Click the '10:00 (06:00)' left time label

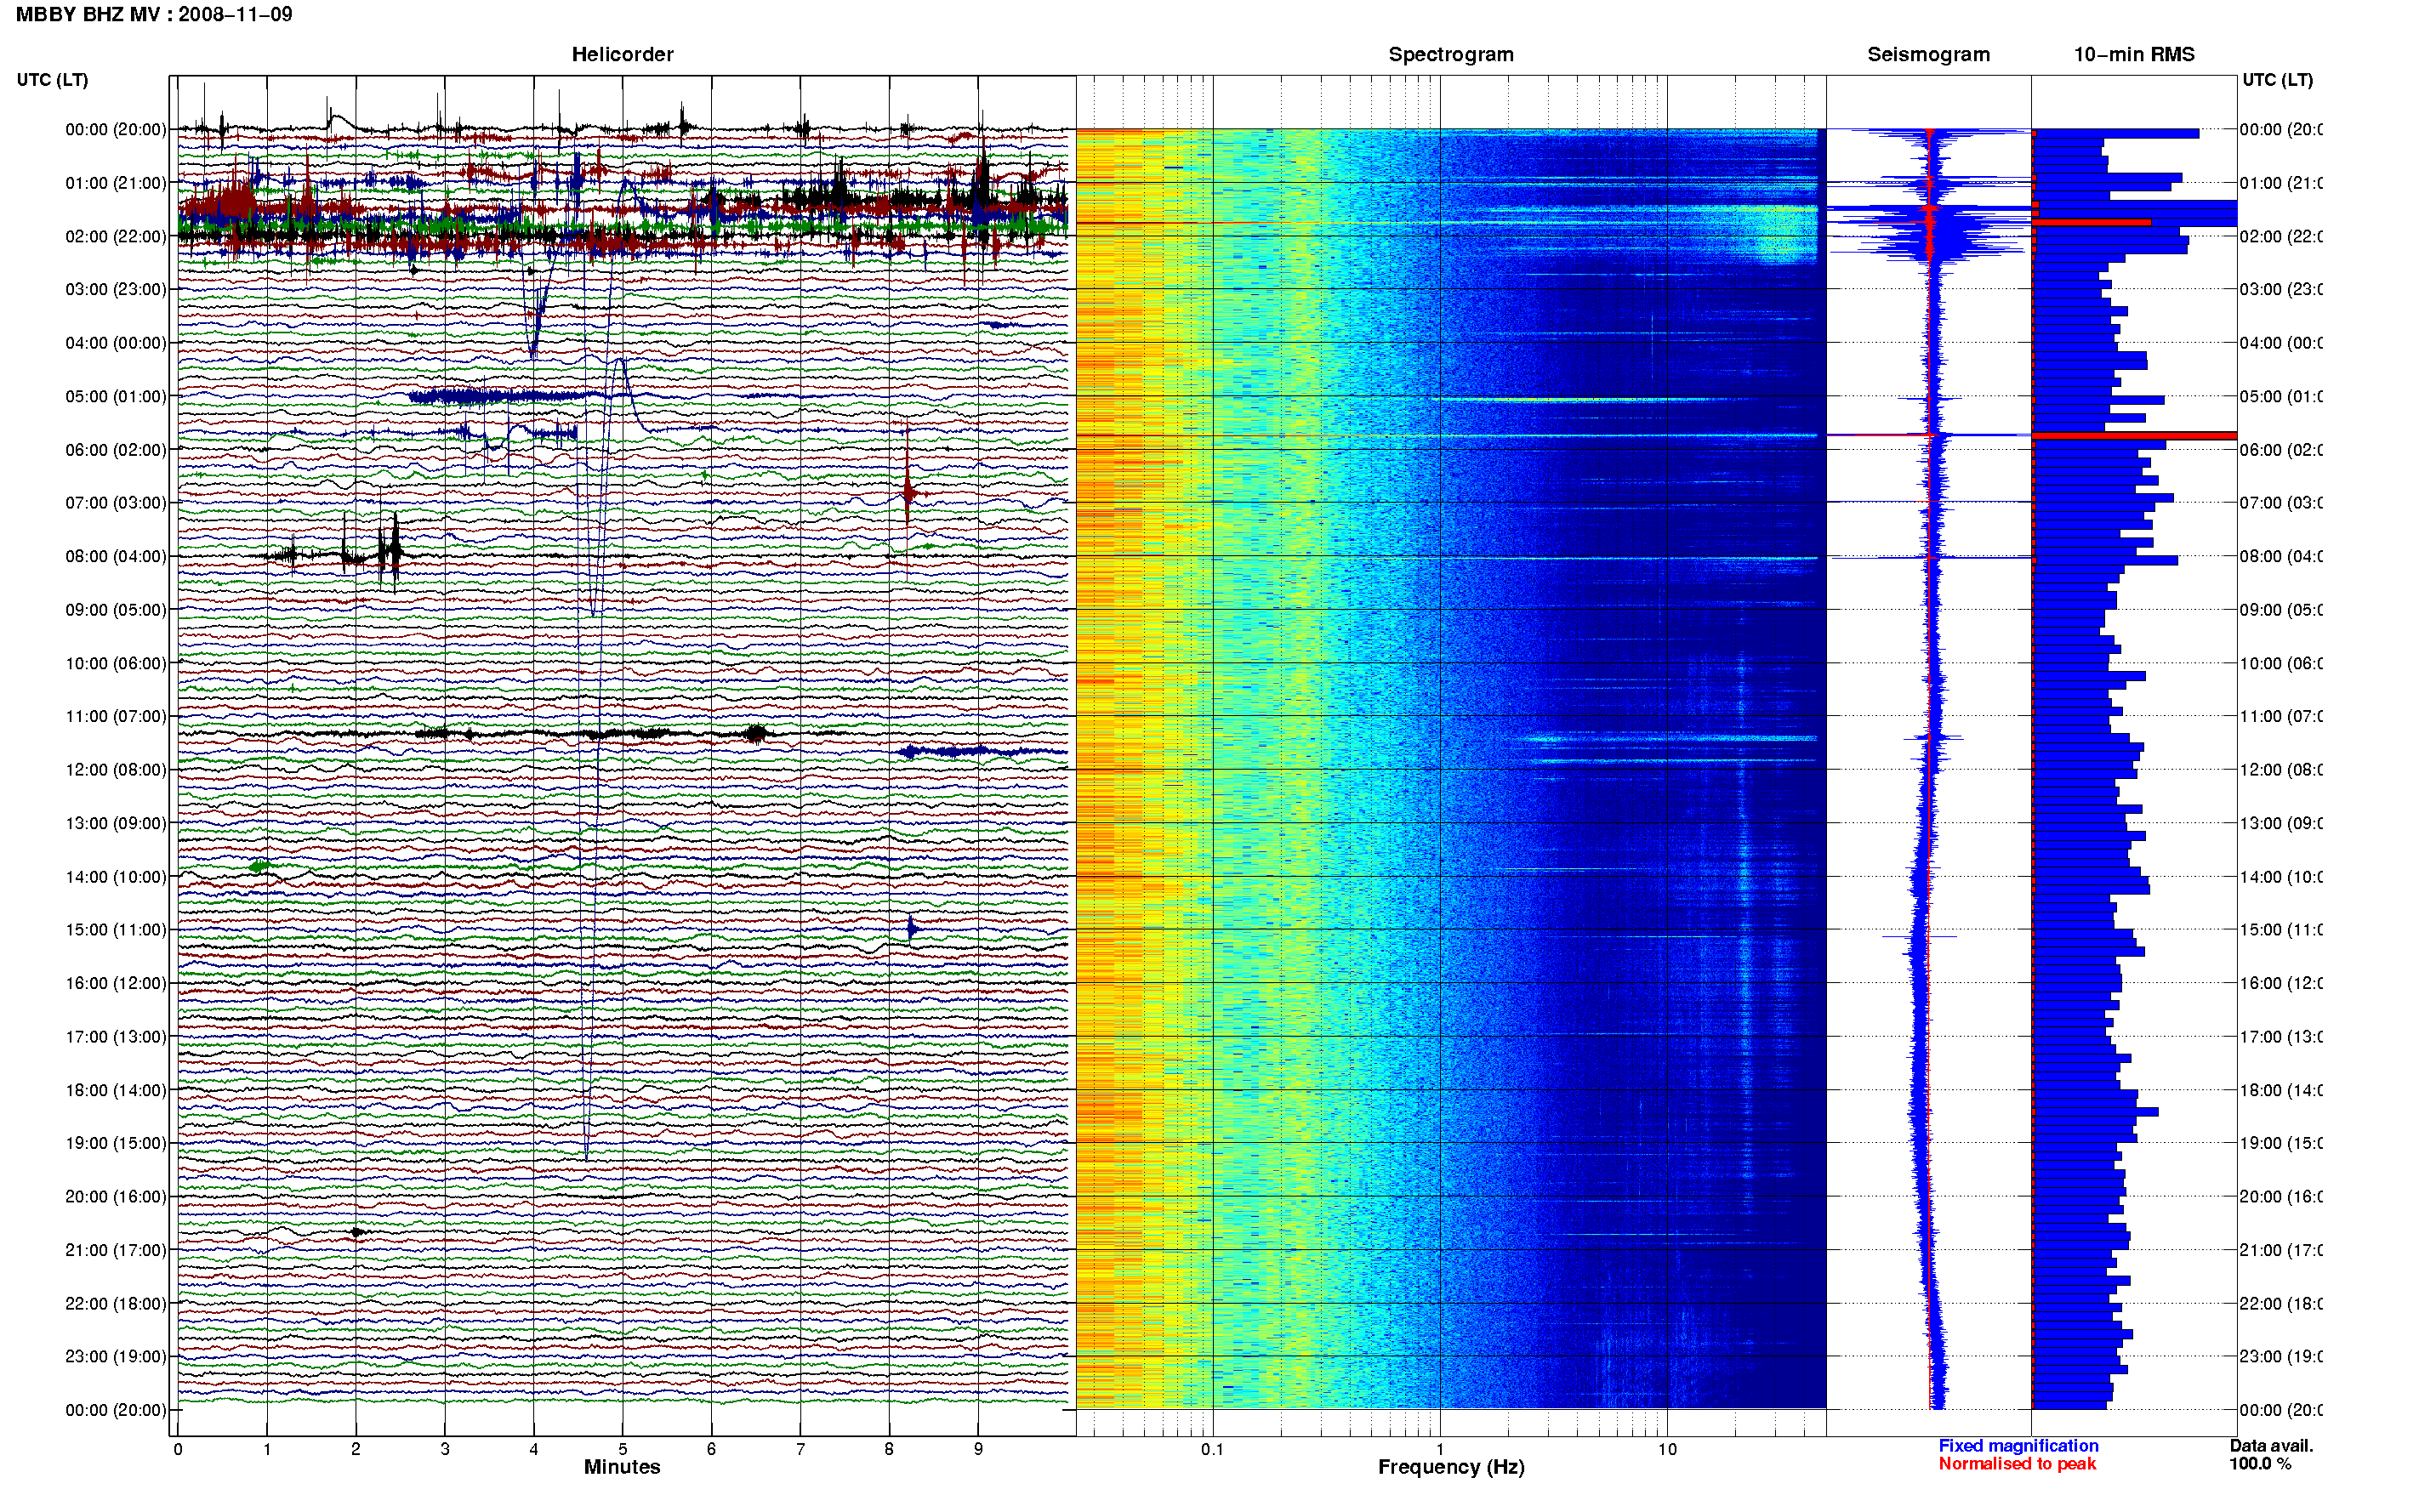(x=116, y=664)
